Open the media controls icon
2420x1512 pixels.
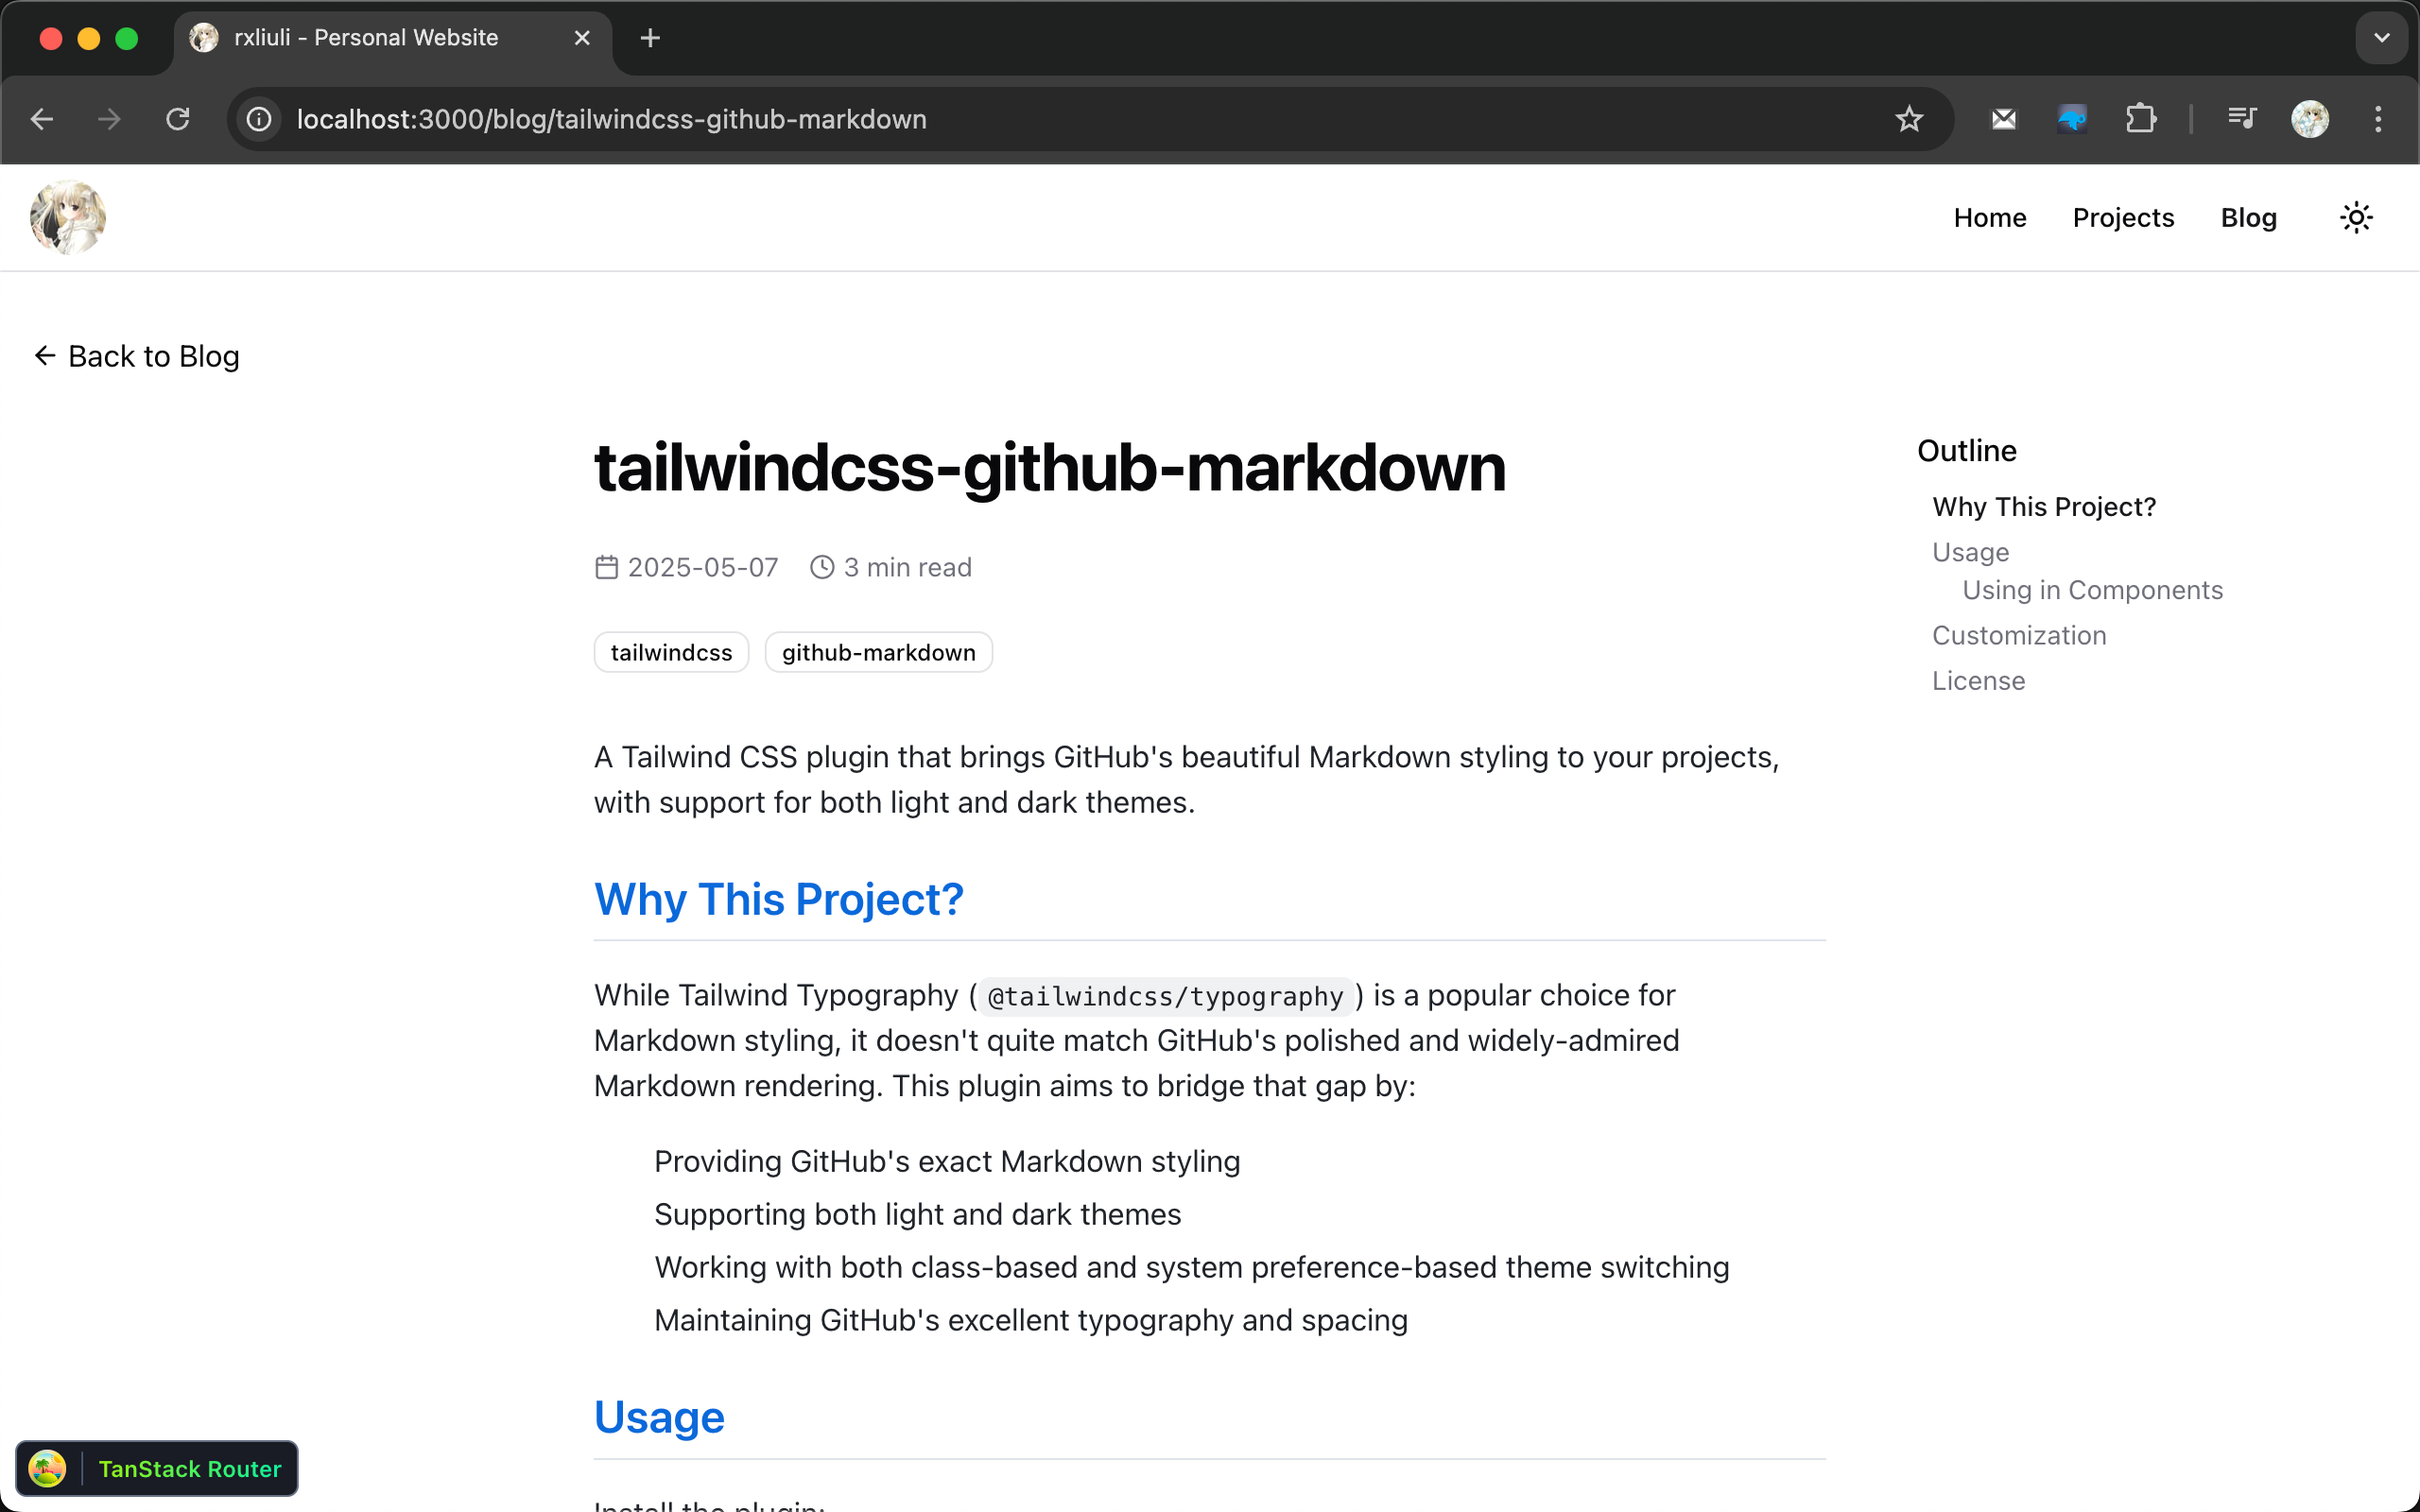coord(2241,119)
